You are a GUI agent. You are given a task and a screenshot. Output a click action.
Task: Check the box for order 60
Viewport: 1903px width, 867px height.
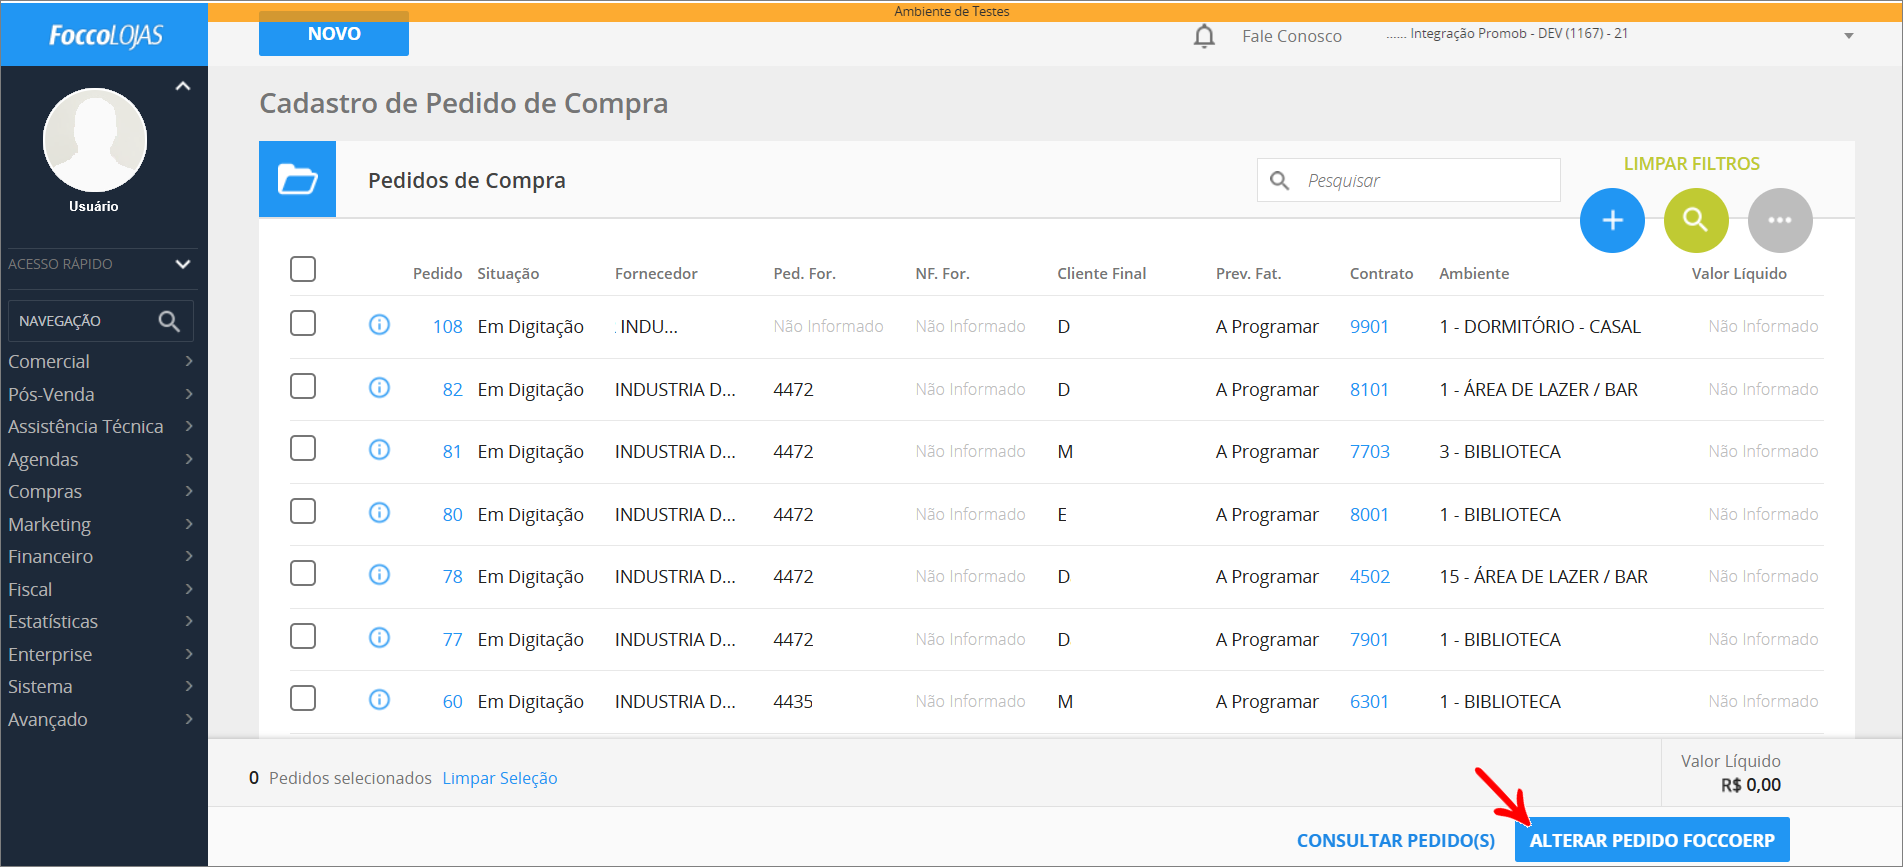303,698
